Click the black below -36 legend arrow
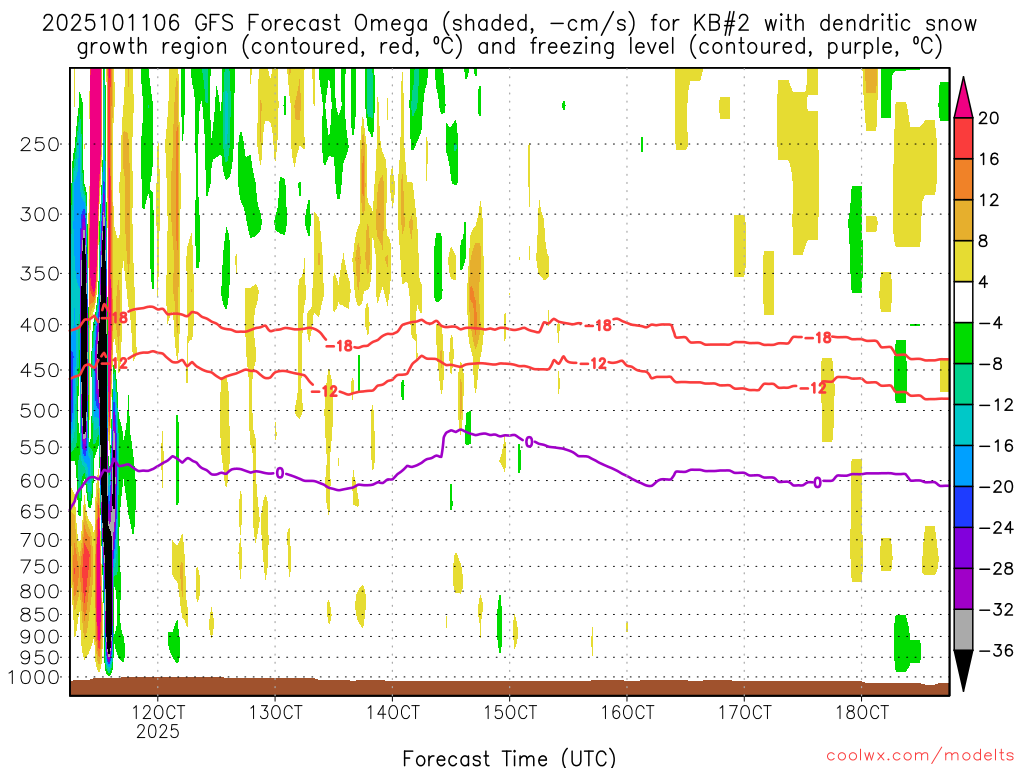This screenshot has width=1024, height=768. point(963,671)
